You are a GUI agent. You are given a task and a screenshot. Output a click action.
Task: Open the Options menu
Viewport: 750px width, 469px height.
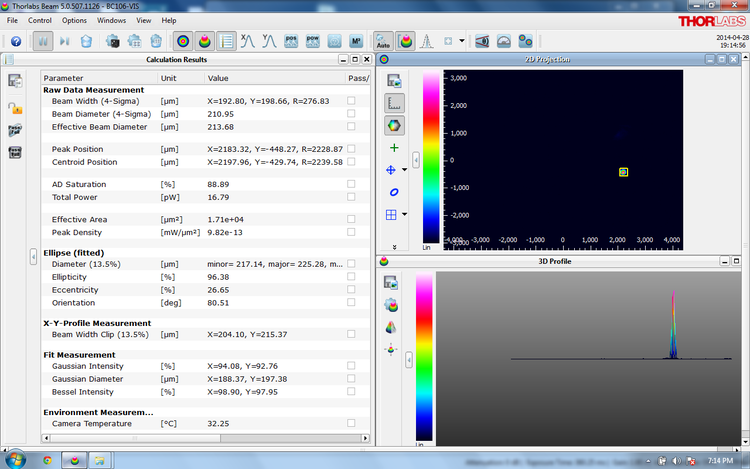point(74,20)
